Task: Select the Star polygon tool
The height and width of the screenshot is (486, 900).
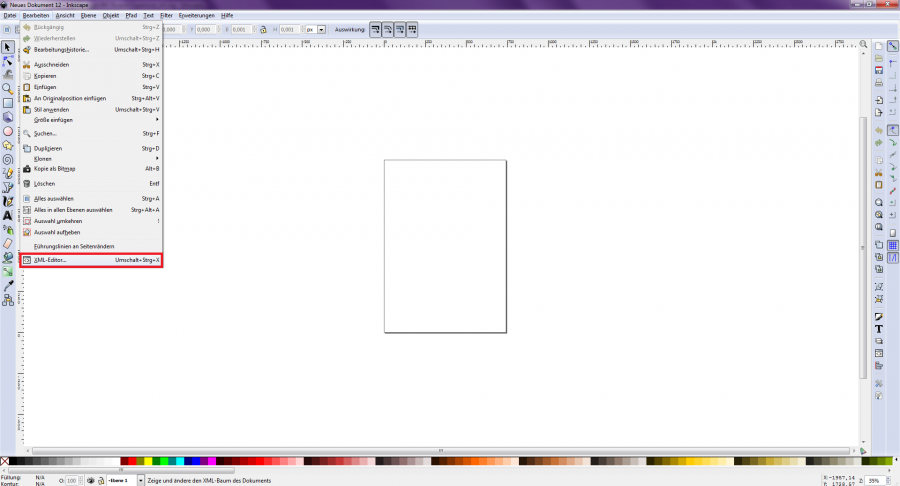Action: (x=7, y=144)
